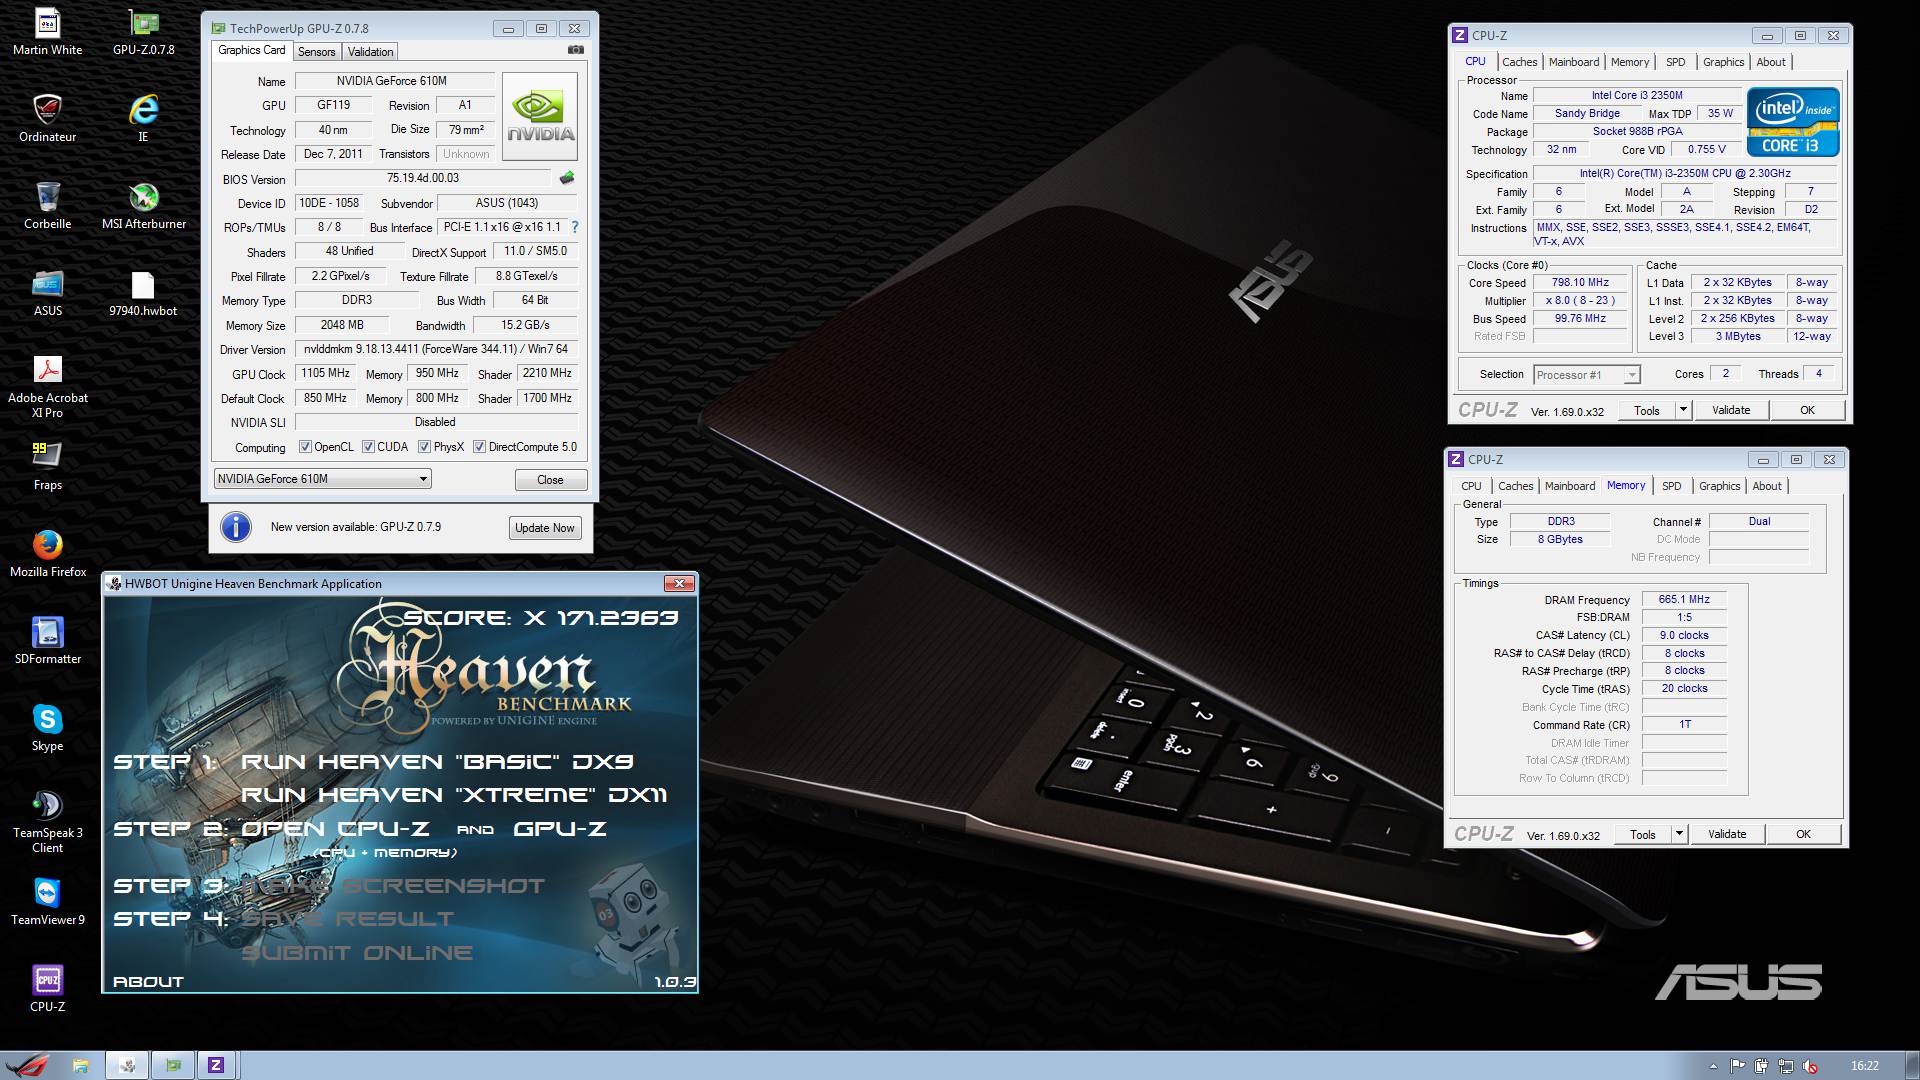
Task: Open Memory tab in upper CPU-Z
Action: click(x=1630, y=62)
